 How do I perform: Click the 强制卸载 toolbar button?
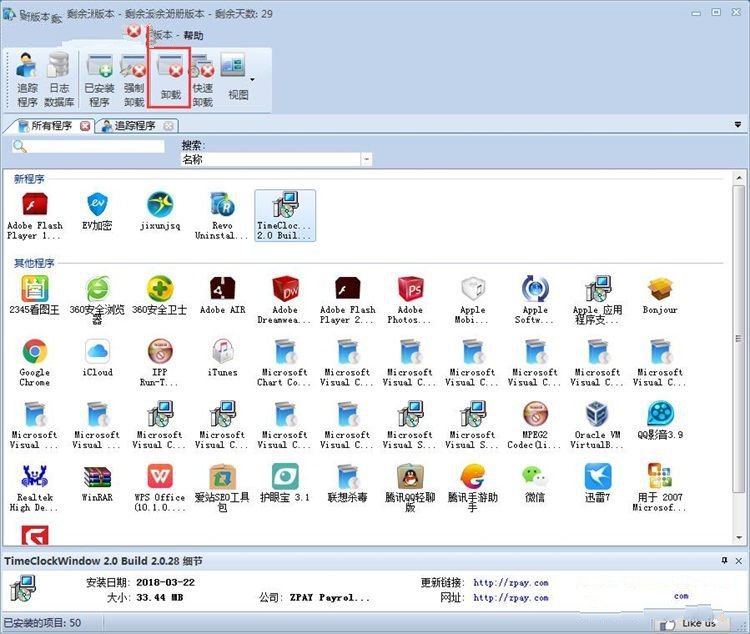133,80
